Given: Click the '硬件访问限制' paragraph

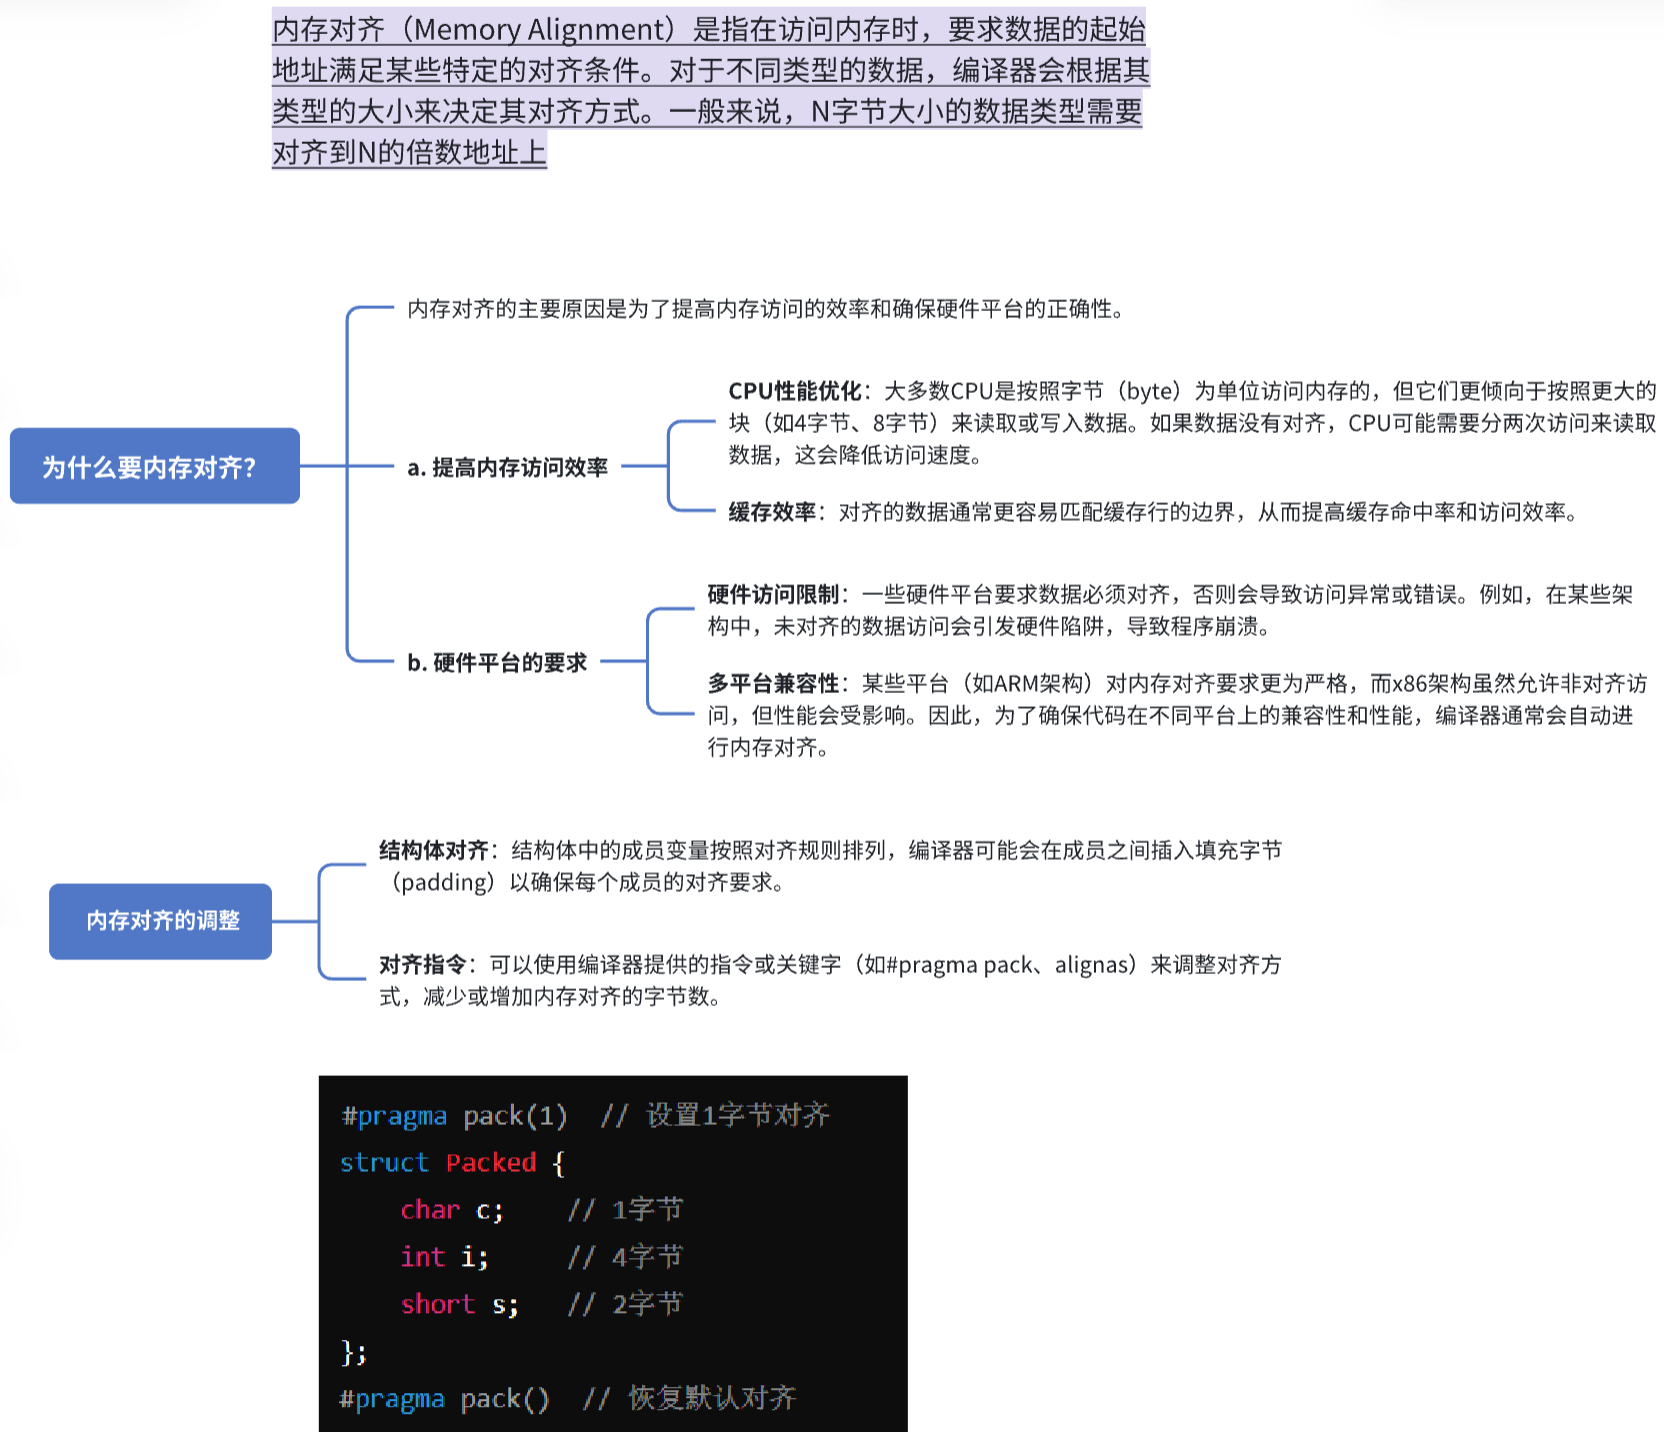Looking at the screenshot, I should (1170, 610).
